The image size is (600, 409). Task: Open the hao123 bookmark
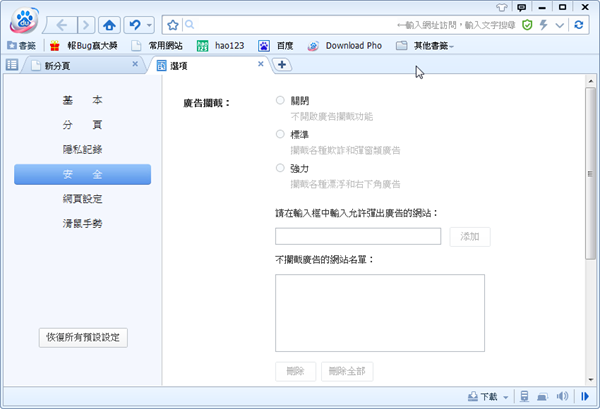point(220,46)
